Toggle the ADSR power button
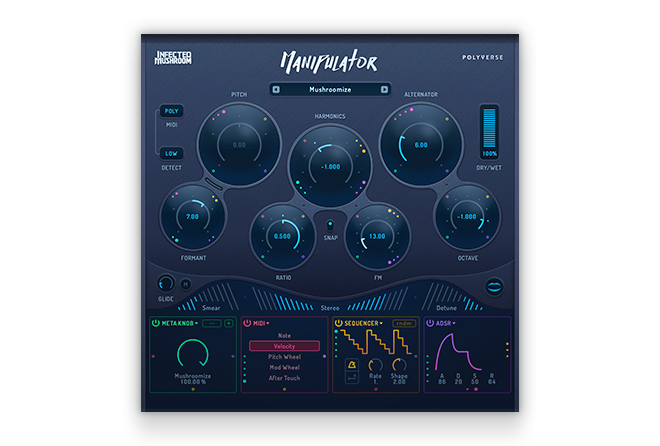This screenshot has height=446, width=660. 430,323
